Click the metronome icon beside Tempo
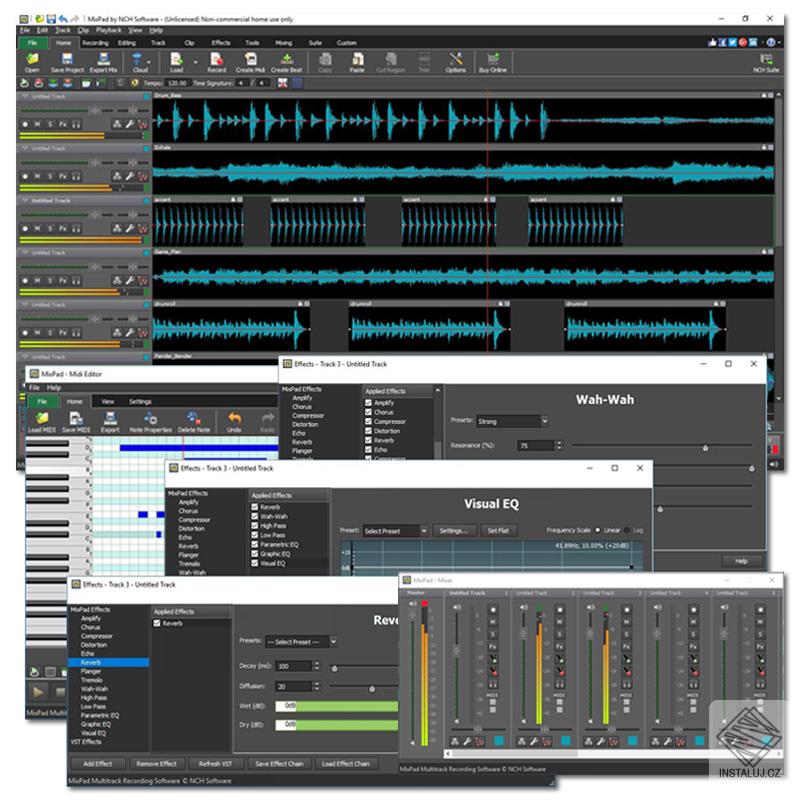 [135, 83]
